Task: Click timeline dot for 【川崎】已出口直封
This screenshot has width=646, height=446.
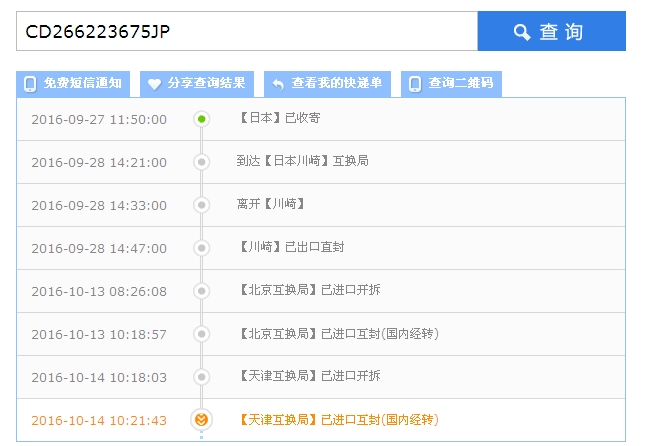Action: tap(201, 248)
